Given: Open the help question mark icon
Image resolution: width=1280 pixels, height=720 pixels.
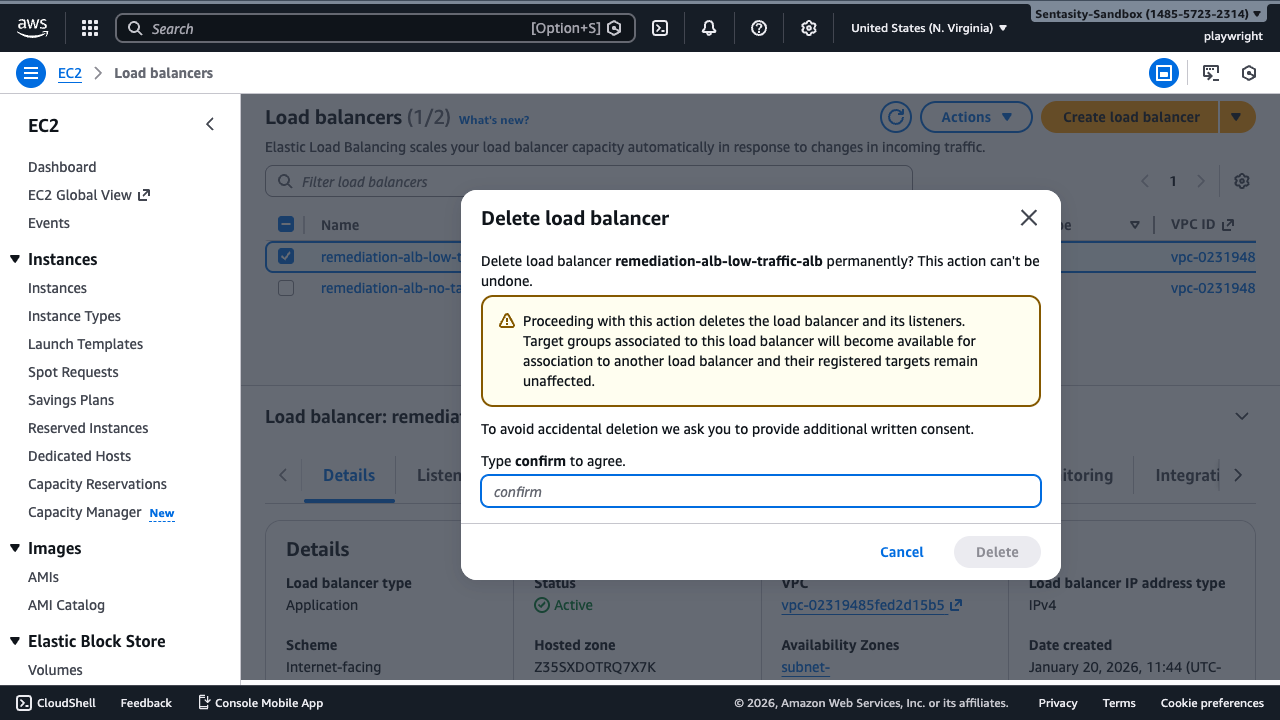Looking at the screenshot, I should [x=758, y=27].
